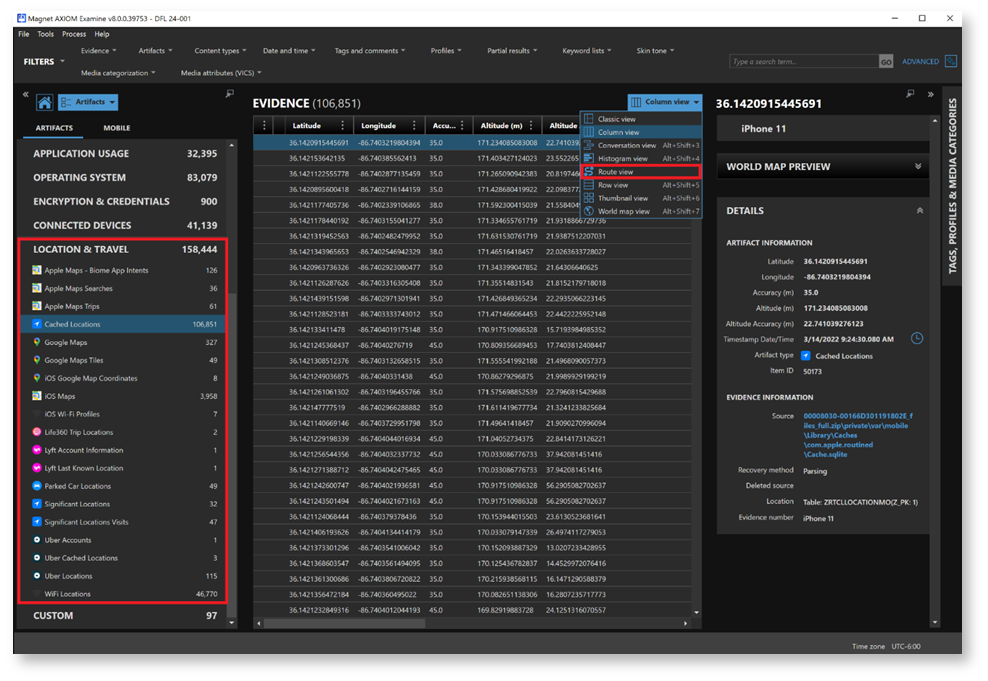This screenshot has width=988, height=681.
Task: Open the Date and time filter dropdown
Action: (289, 51)
